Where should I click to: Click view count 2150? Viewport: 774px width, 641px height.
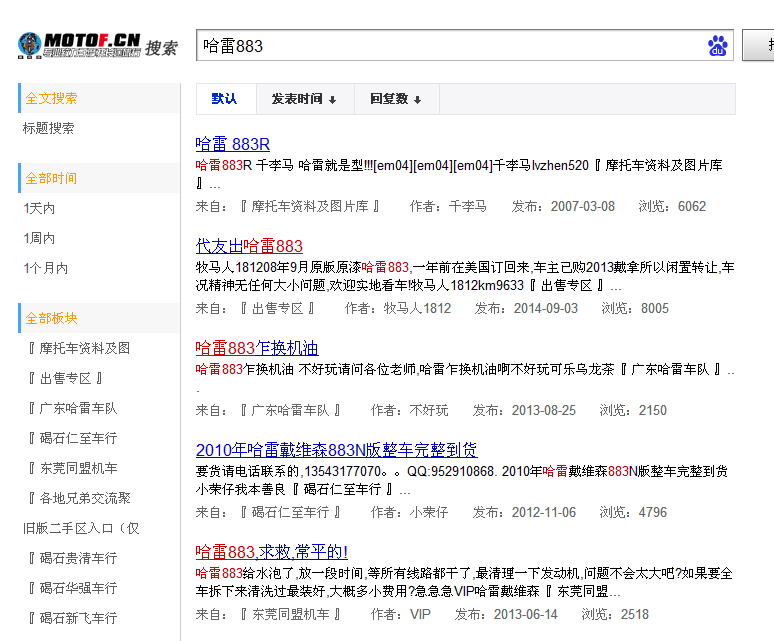(x=653, y=411)
